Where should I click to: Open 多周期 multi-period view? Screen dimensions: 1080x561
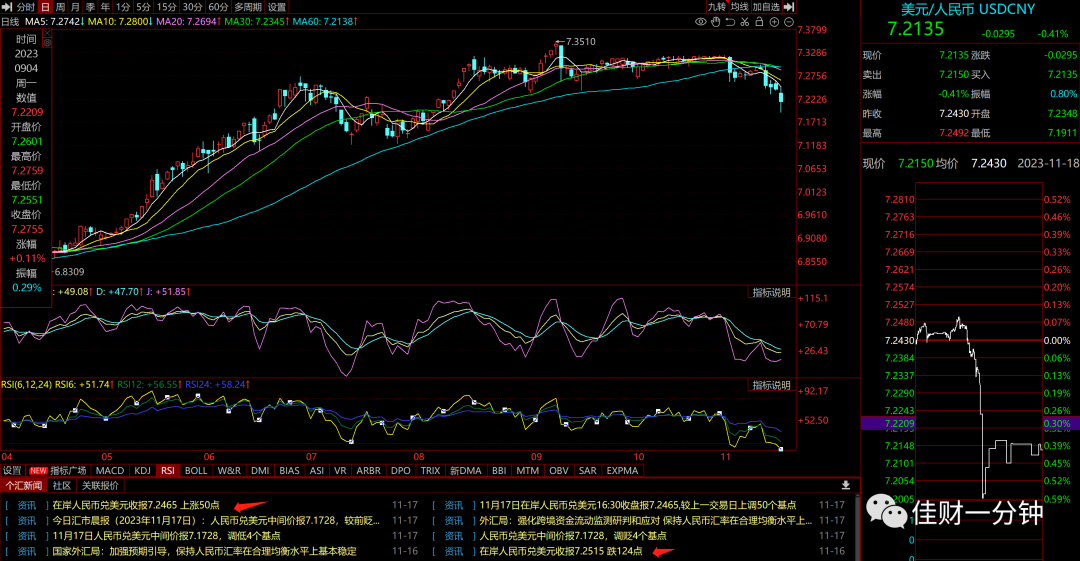(x=248, y=7)
